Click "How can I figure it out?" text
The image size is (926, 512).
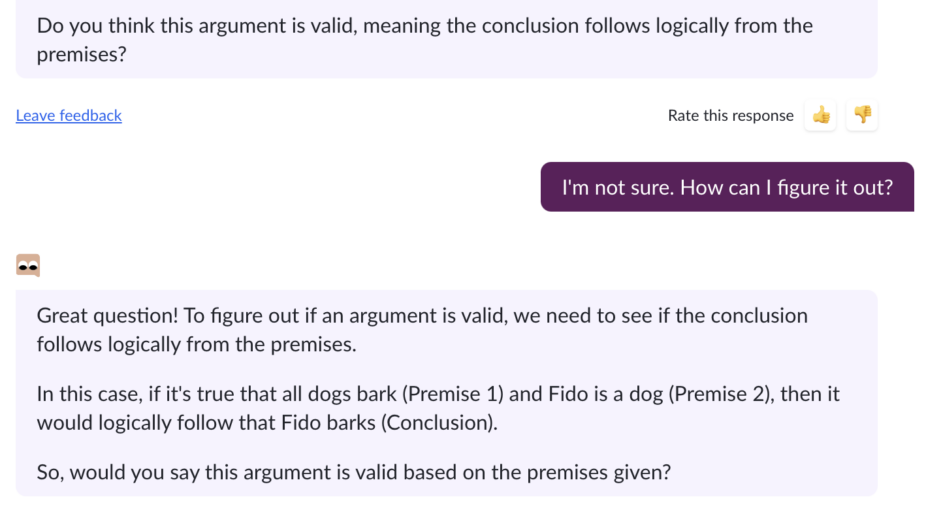[786, 187]
